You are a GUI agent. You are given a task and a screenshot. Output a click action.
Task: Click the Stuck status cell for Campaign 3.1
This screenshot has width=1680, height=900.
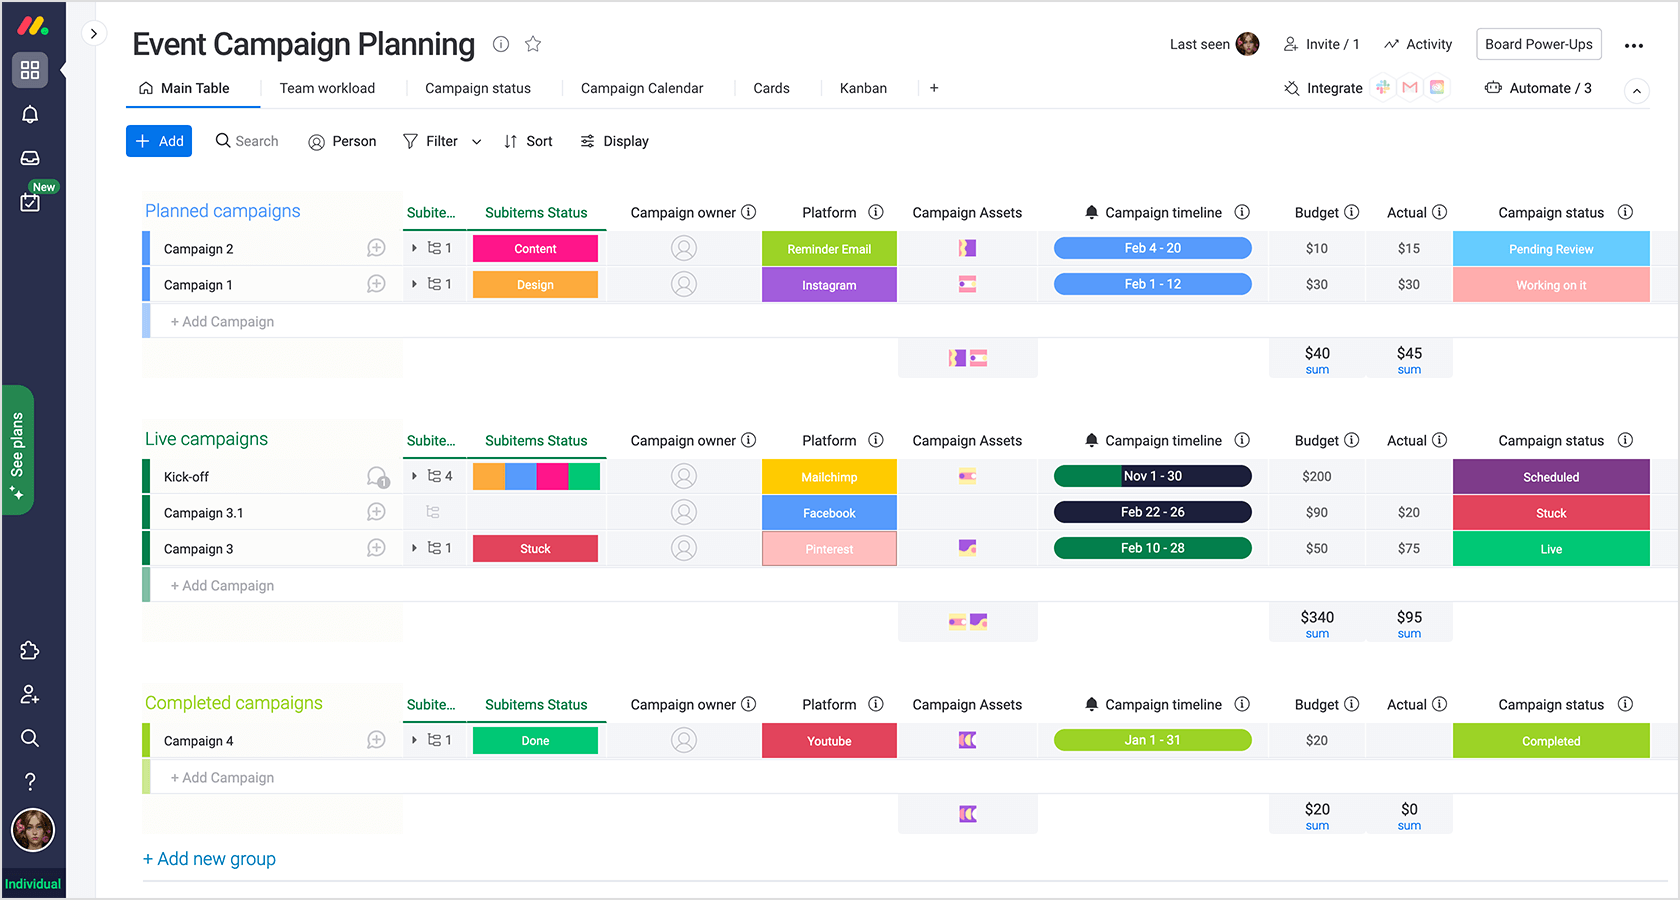click(x=1550, y=513)
